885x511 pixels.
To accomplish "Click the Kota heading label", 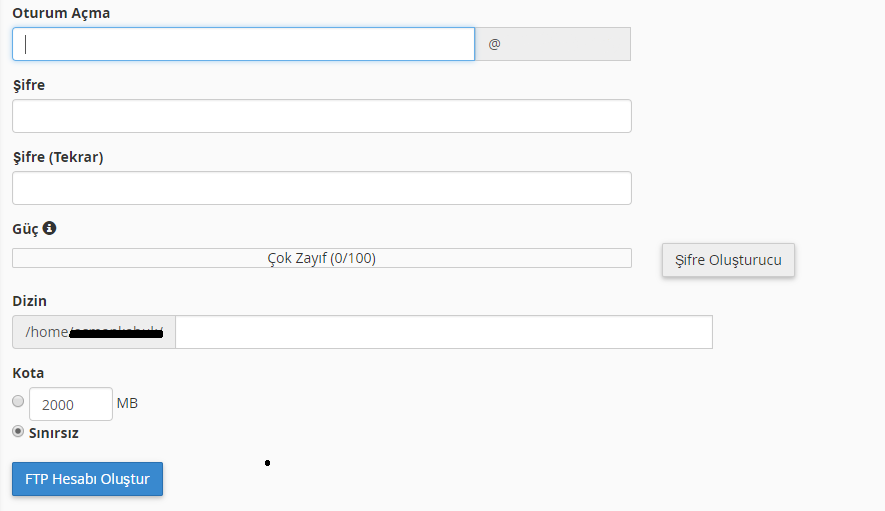I will point(28,373).
